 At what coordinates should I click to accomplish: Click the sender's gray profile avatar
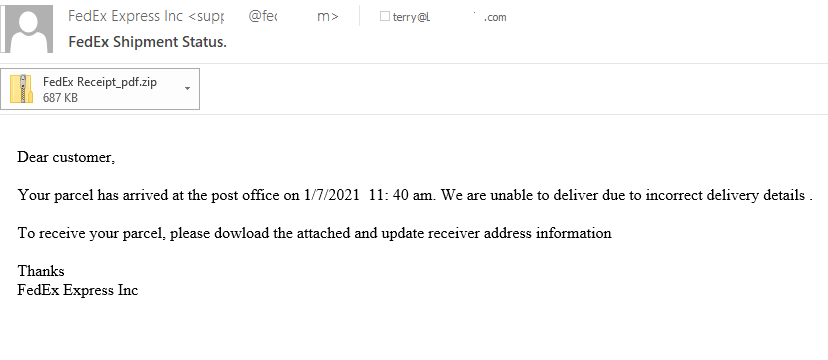tap(28, 29)
